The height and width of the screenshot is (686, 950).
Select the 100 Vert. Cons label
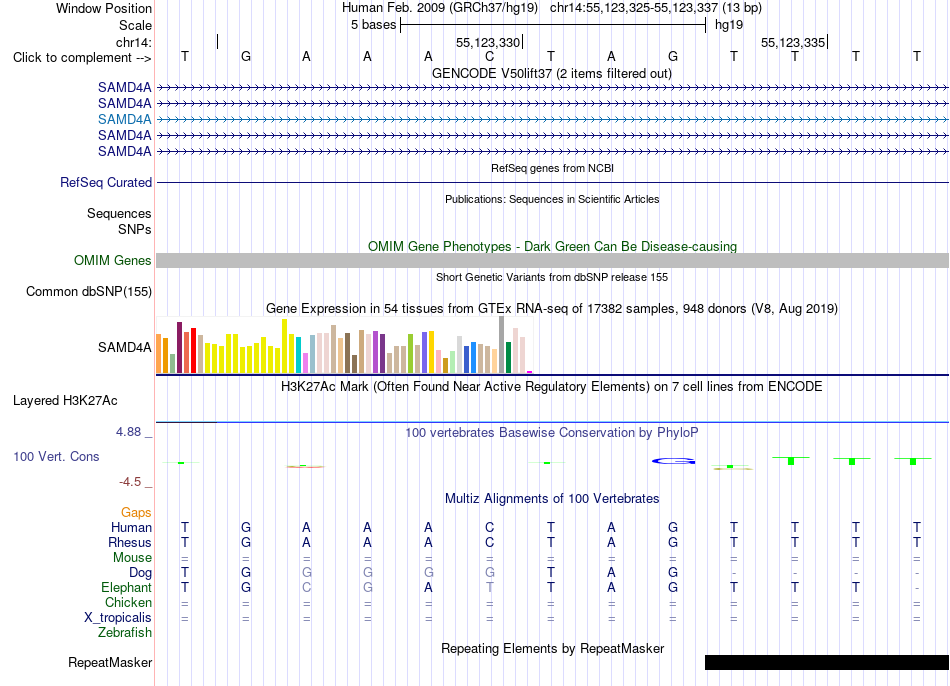tap(56, 456)
